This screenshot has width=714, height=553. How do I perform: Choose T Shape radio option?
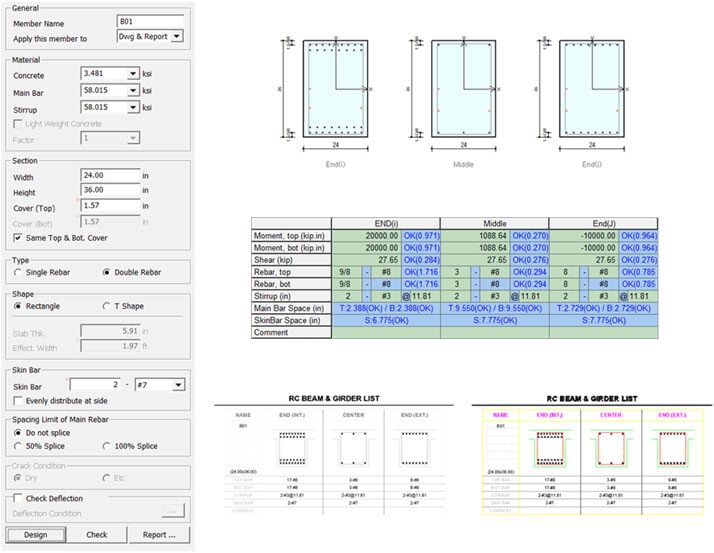click(x=107, y=306)
